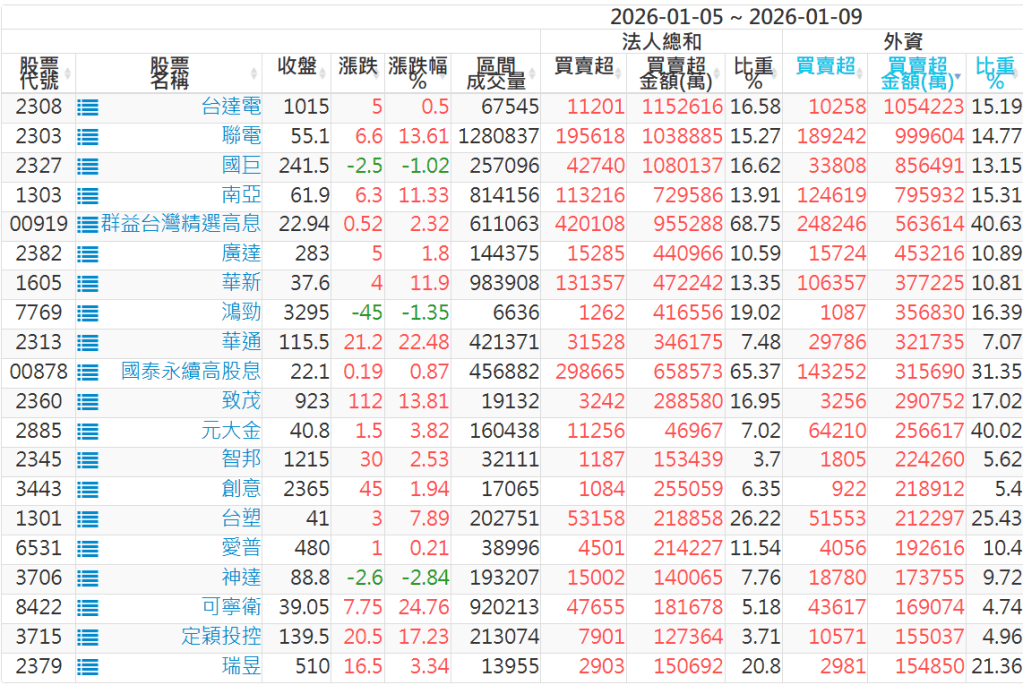Sort by 股票代號 column header

tap(39, 73)
